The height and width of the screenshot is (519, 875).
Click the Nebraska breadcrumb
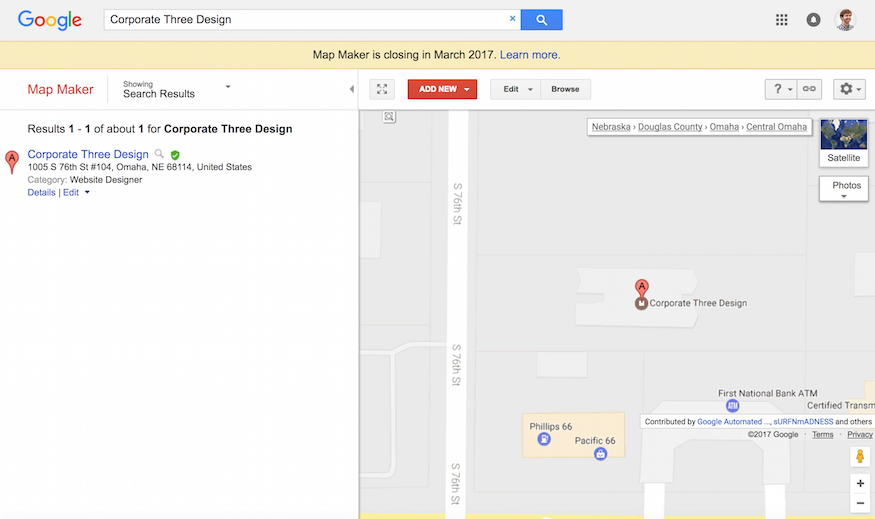[x=611, y=127]
